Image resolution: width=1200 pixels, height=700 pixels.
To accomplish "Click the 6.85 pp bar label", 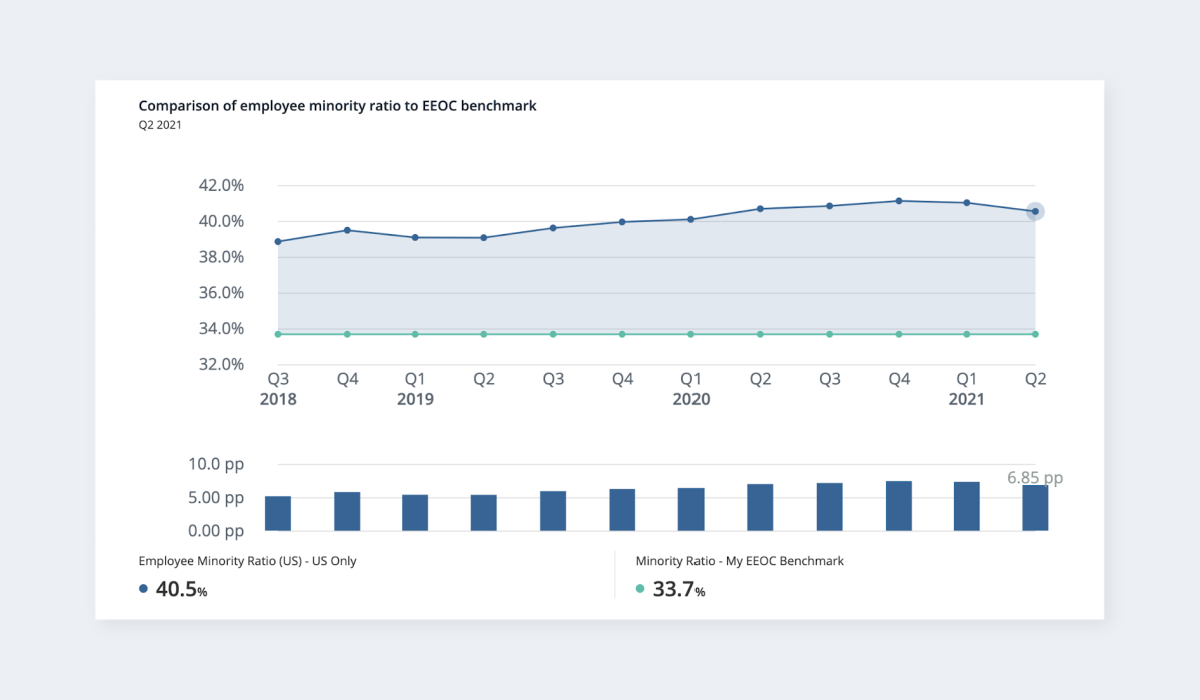I will 1035,478.
